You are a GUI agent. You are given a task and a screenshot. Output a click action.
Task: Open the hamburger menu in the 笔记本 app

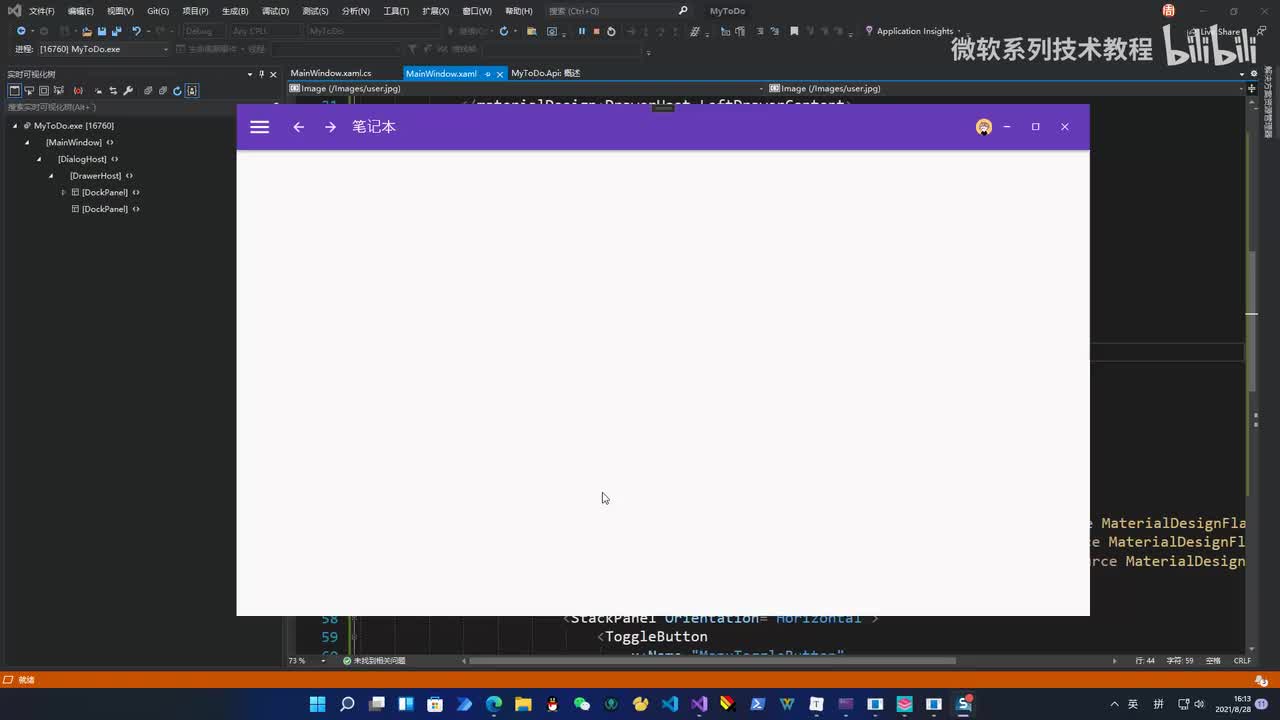(x=259, y=127)
